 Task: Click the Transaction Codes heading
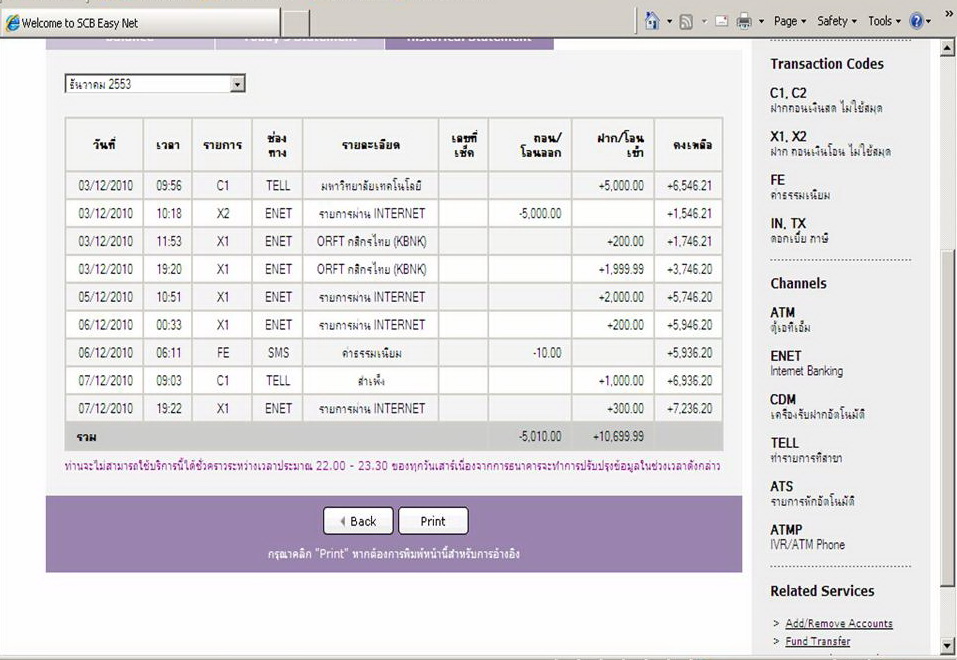pyautogui.click(x=826, y=64)
